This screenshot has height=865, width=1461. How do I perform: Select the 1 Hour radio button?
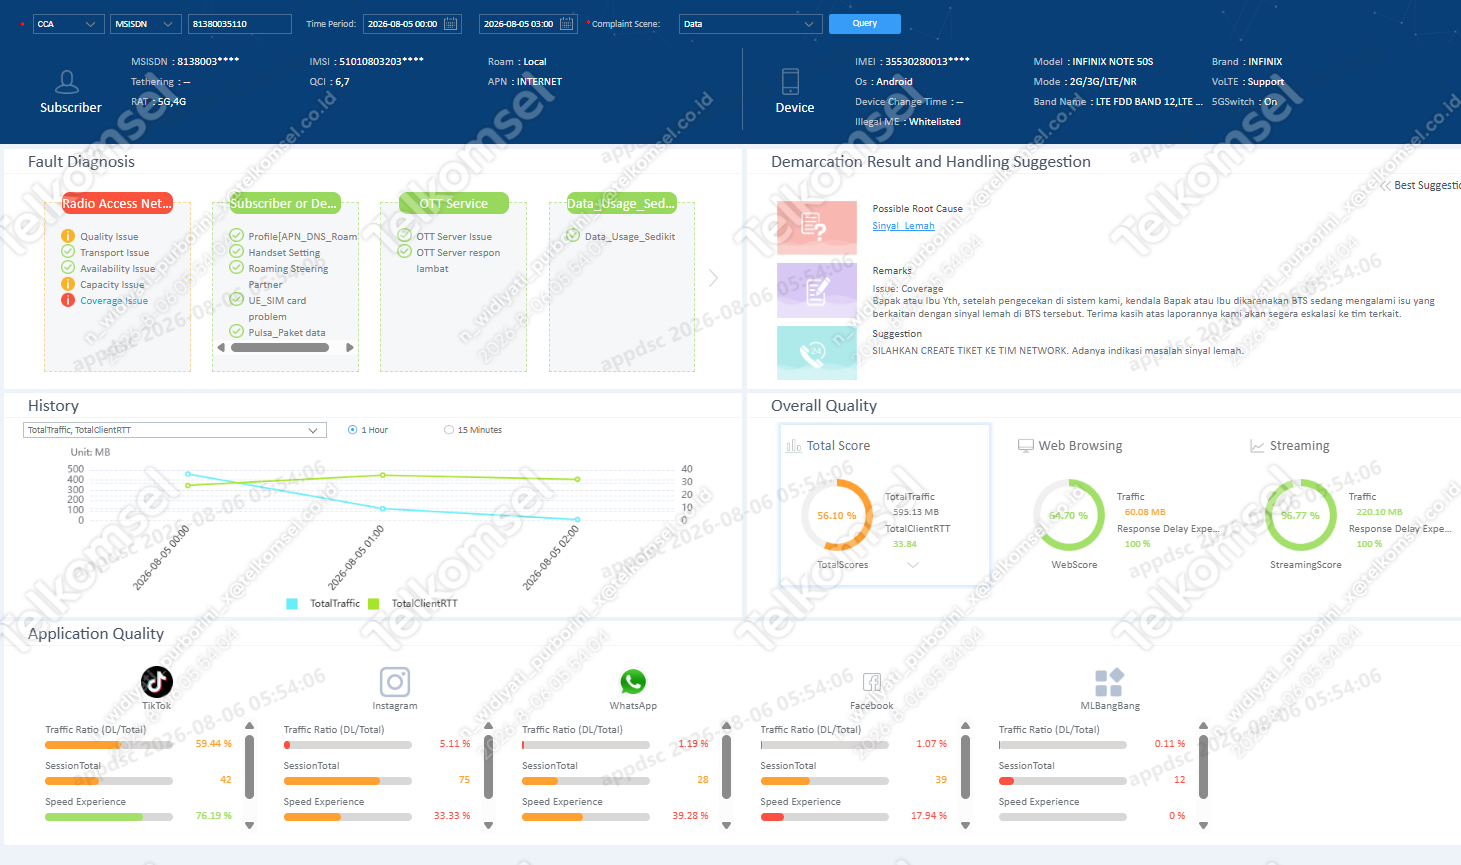tap(352, 430)
